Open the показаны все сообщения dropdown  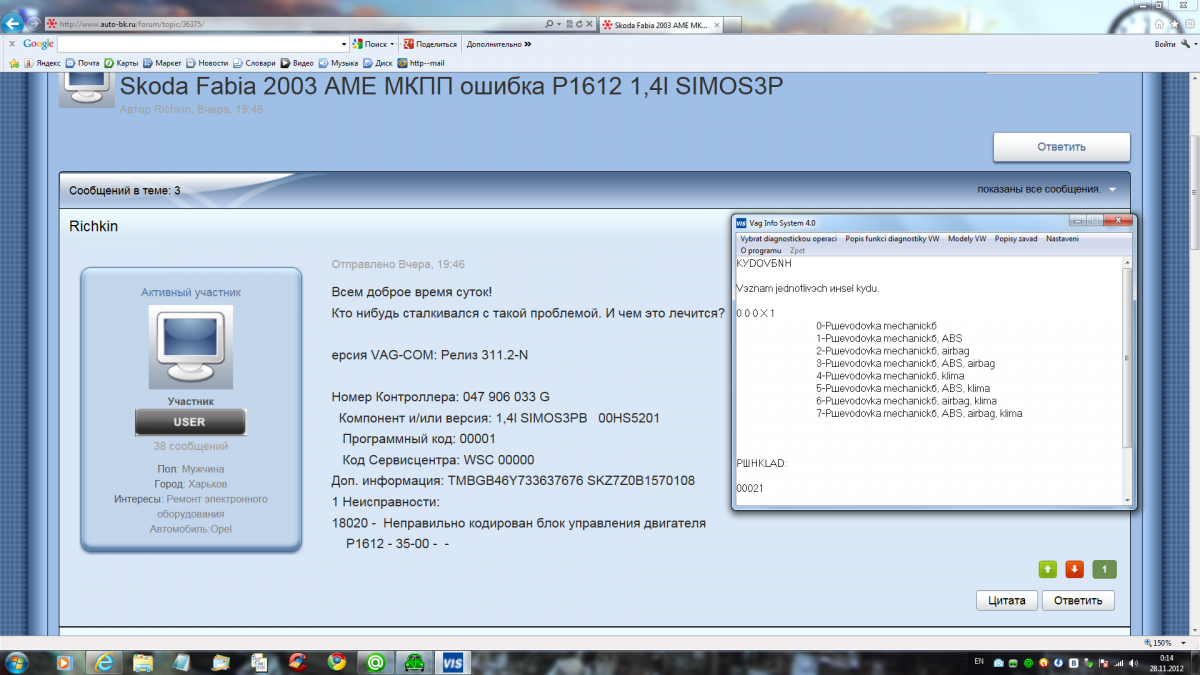tap(1047, 189)
